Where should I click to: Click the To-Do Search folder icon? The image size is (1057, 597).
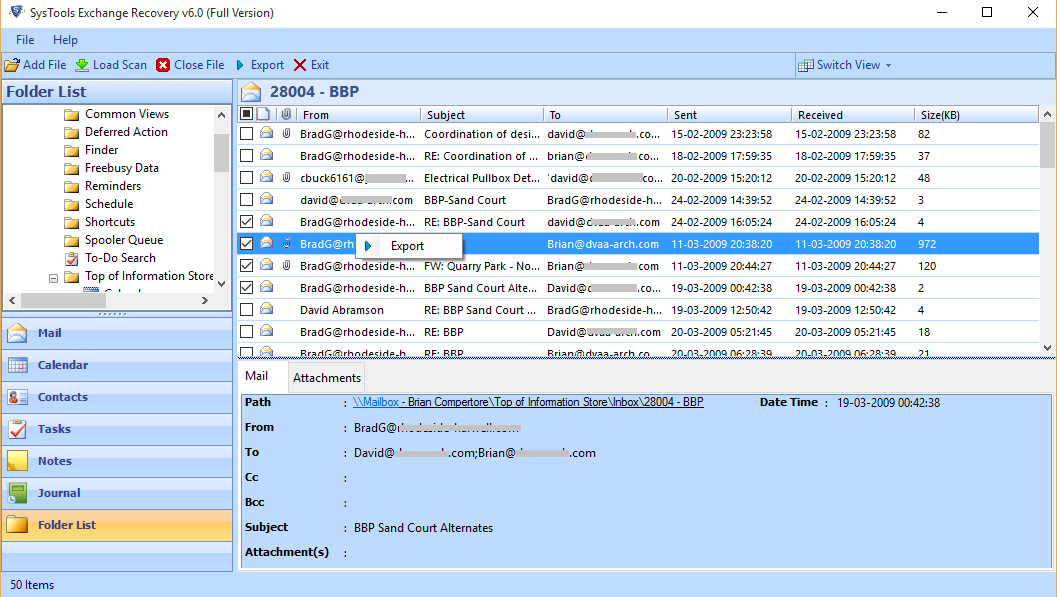point(71,258)
